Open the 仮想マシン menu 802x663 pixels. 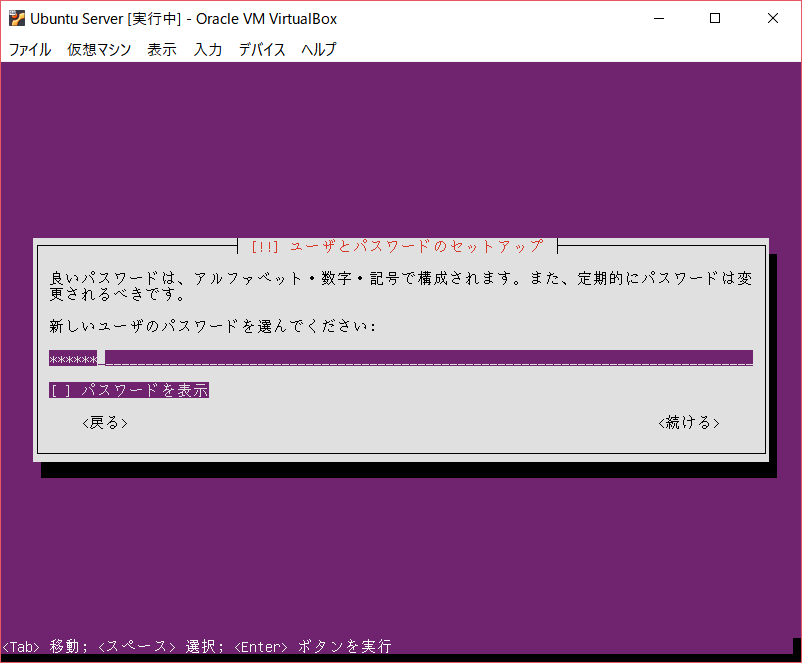pyautogui.click(x=98, y=49)
